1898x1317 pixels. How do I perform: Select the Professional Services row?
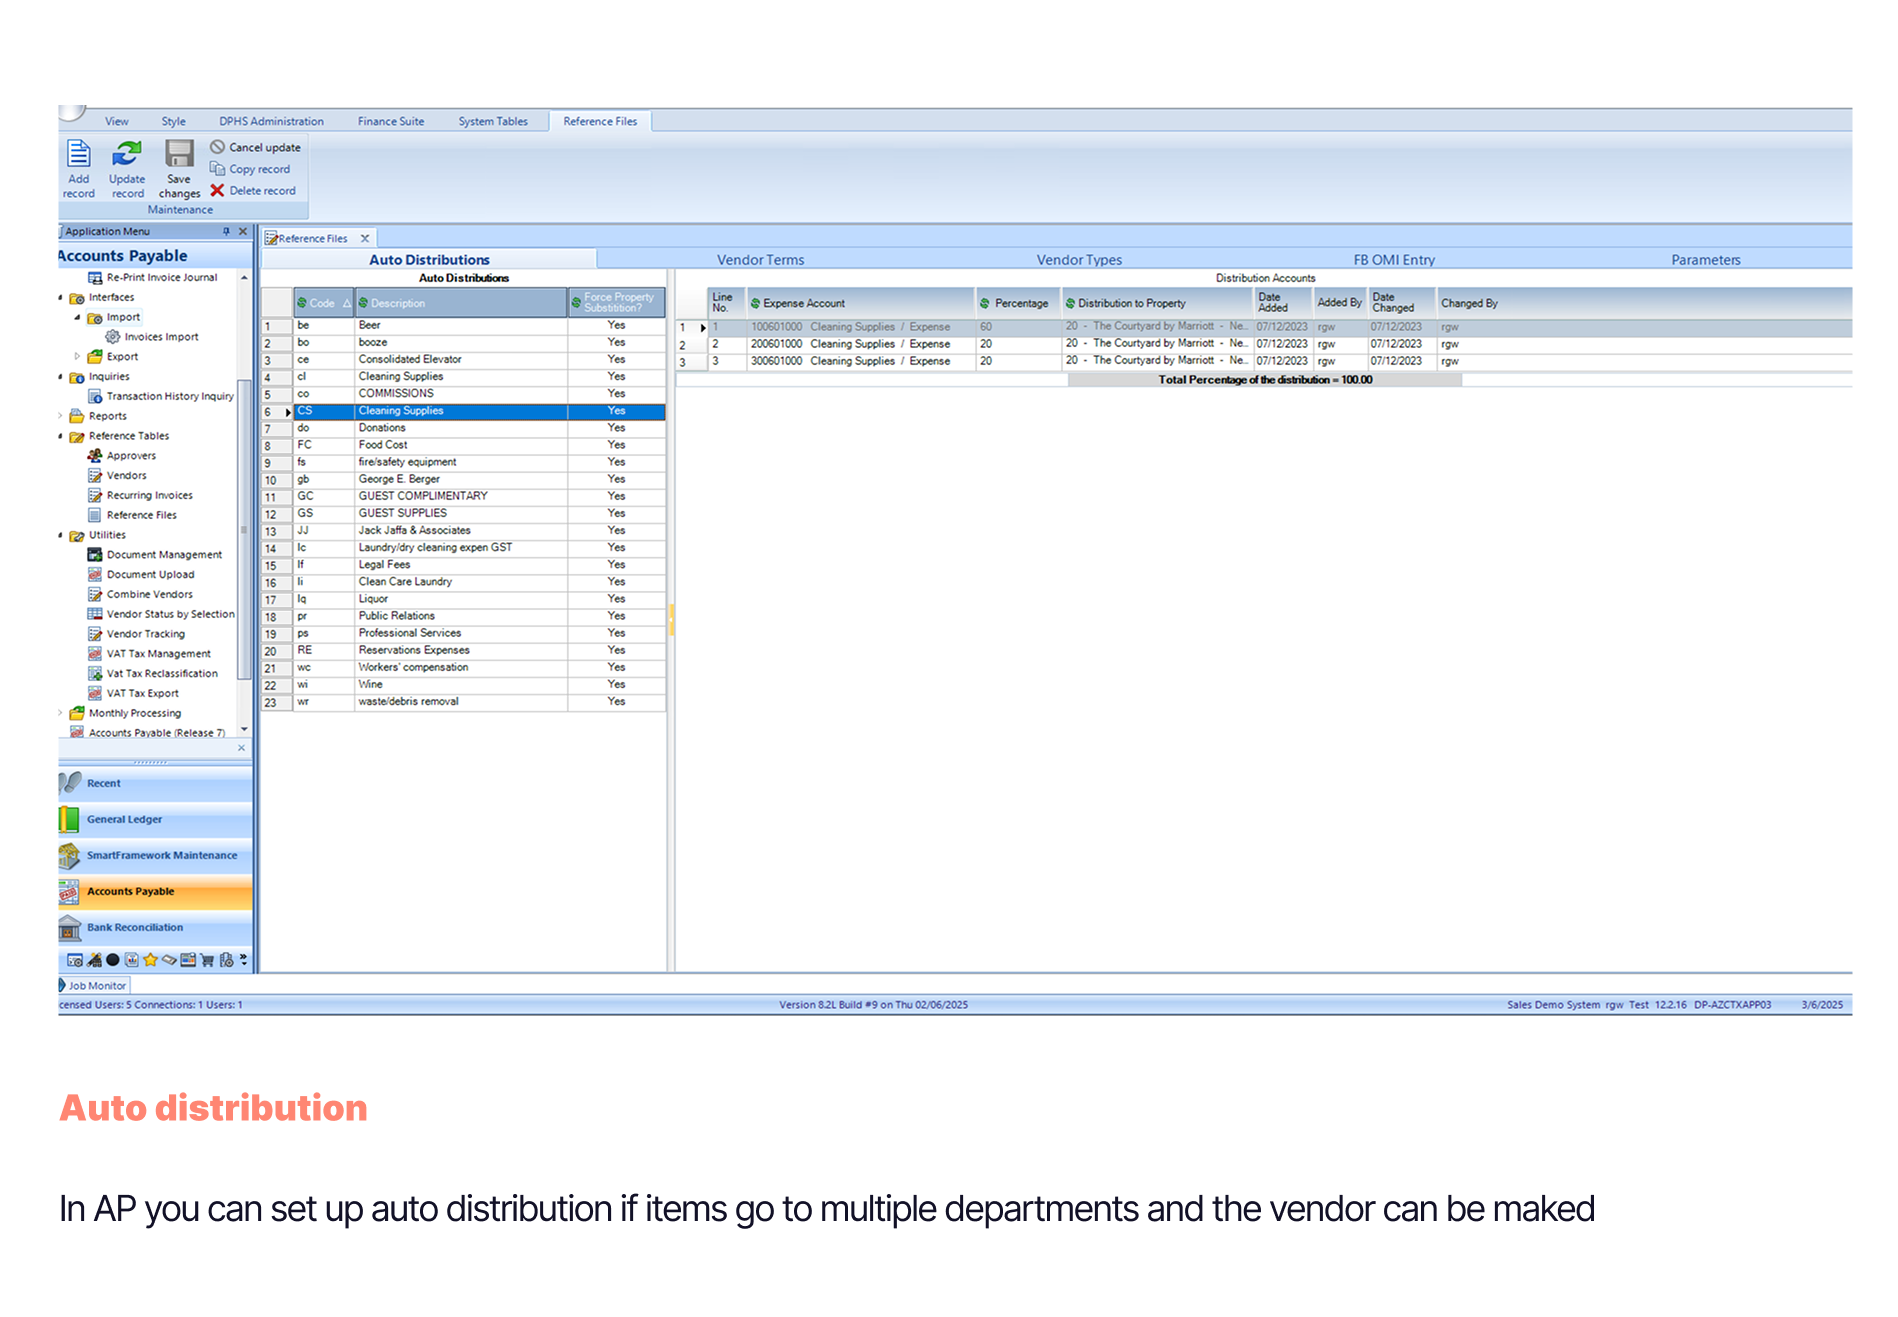pos(463,633)
